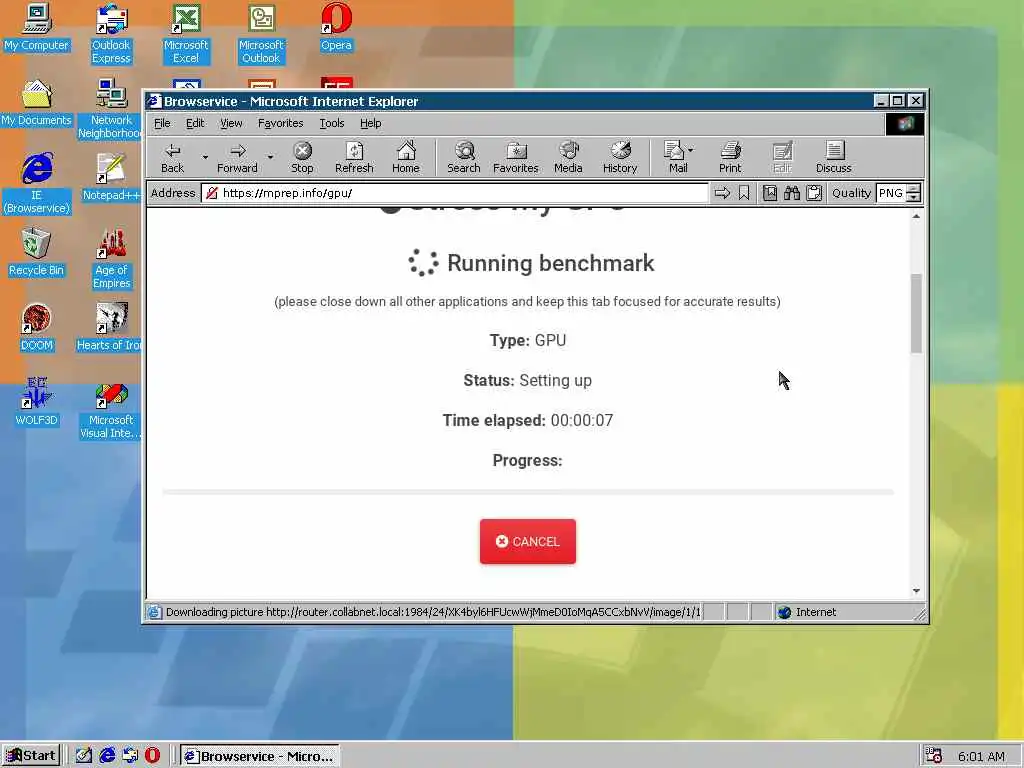The image size is (1024, 768).
Task: Click the Forward toolbar button
Action: click(237, 158)
